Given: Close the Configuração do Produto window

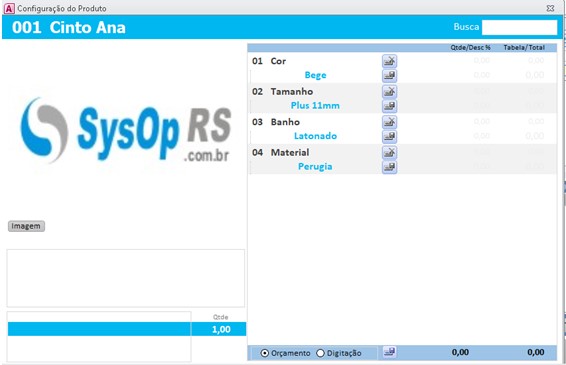Looking at the screenshot, I should (550, 8).
